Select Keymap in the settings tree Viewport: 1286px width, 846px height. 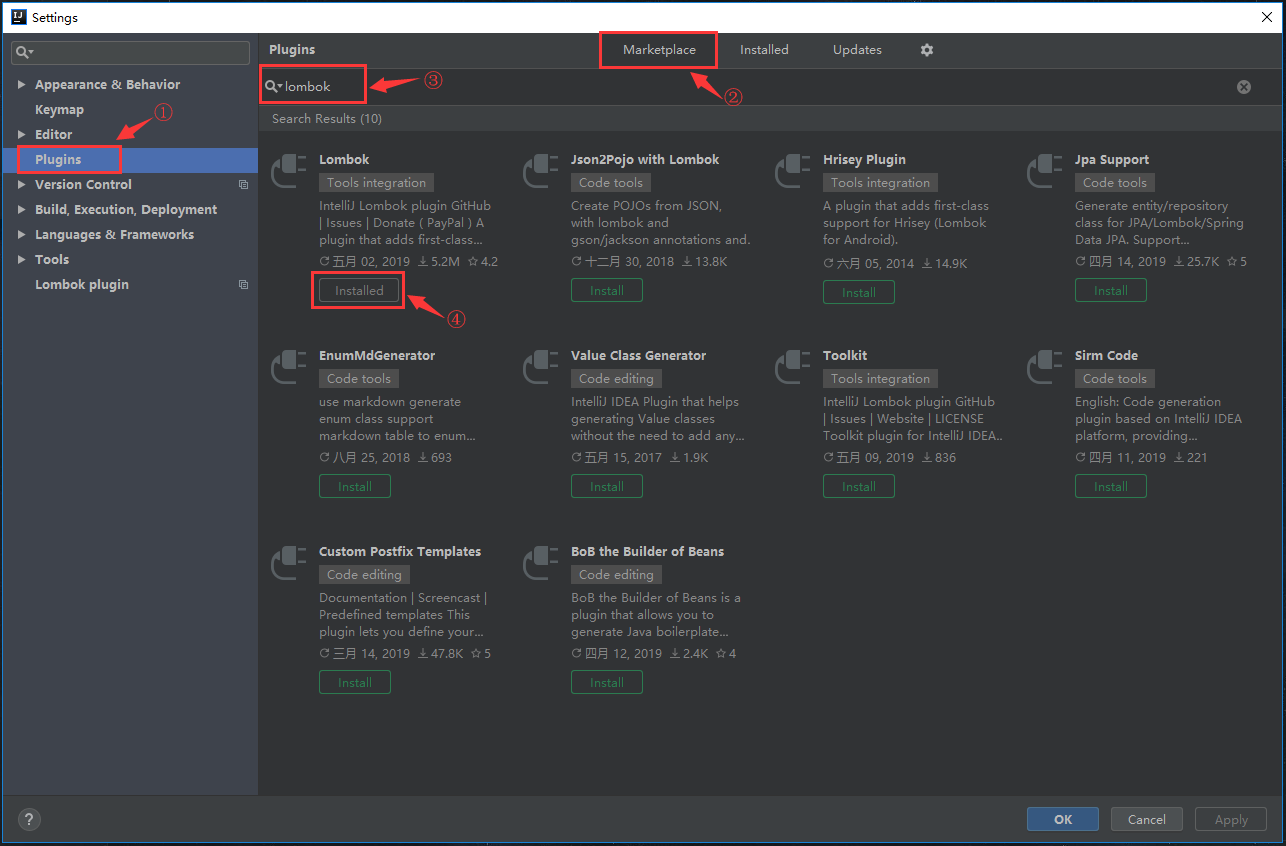tap(59, 110)
